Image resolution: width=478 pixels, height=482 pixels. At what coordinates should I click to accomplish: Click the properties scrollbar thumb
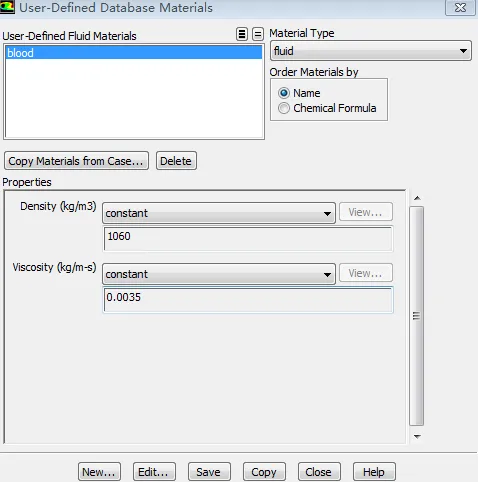417,316
